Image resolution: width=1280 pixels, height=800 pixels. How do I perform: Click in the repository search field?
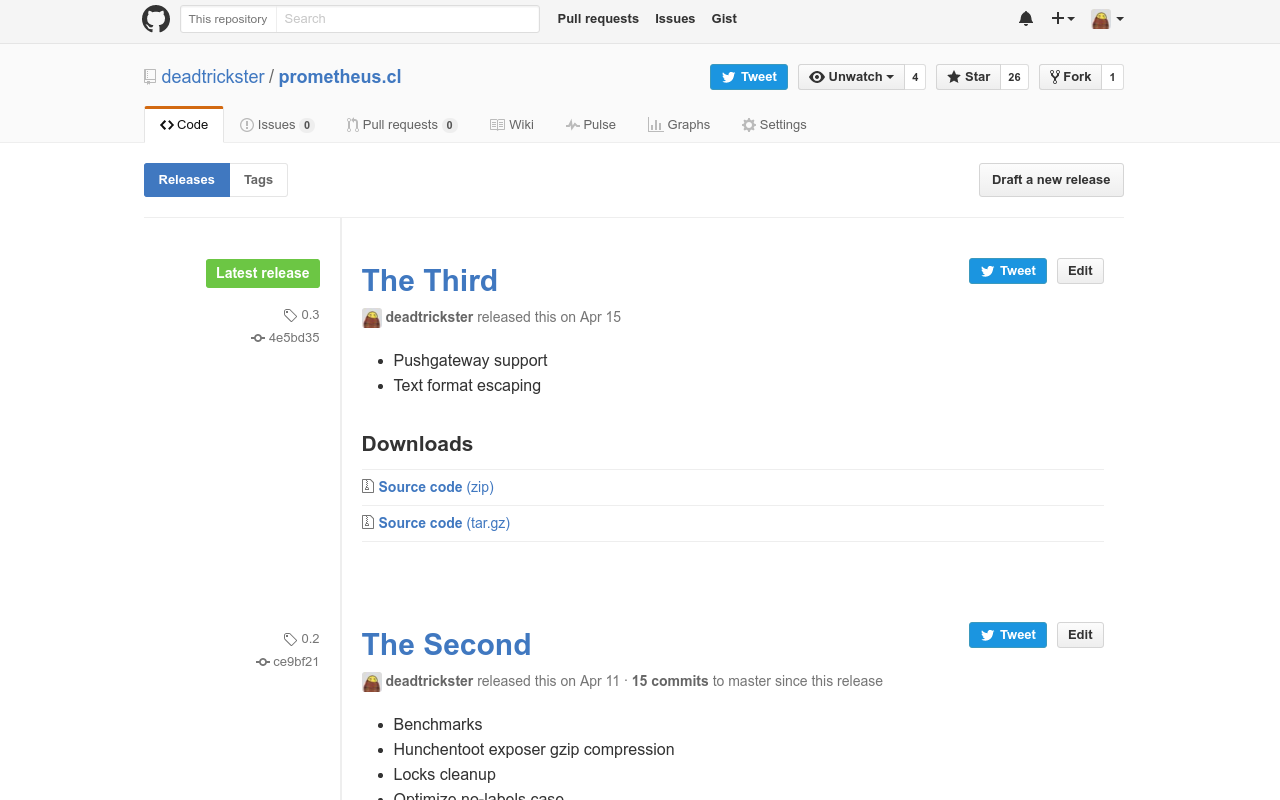[407, 19]
